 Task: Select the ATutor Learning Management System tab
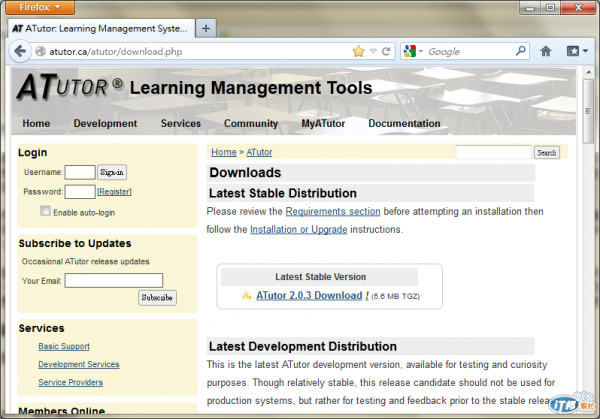click(101, 29)
